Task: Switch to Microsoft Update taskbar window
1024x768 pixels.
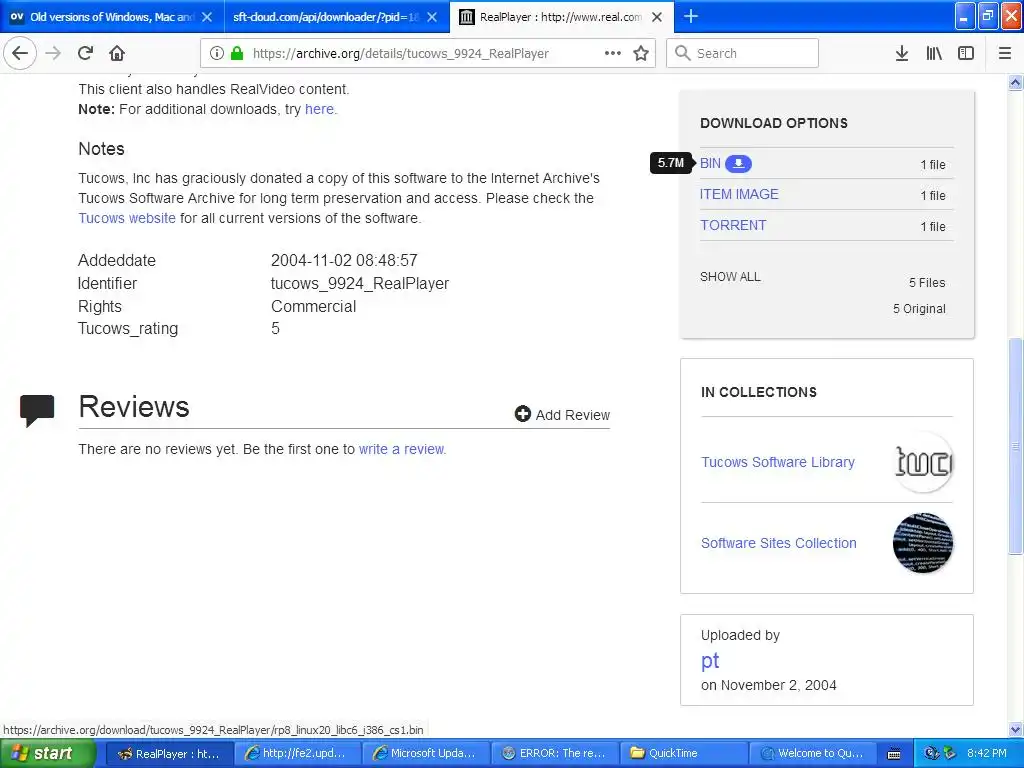Action: point(424,754)
